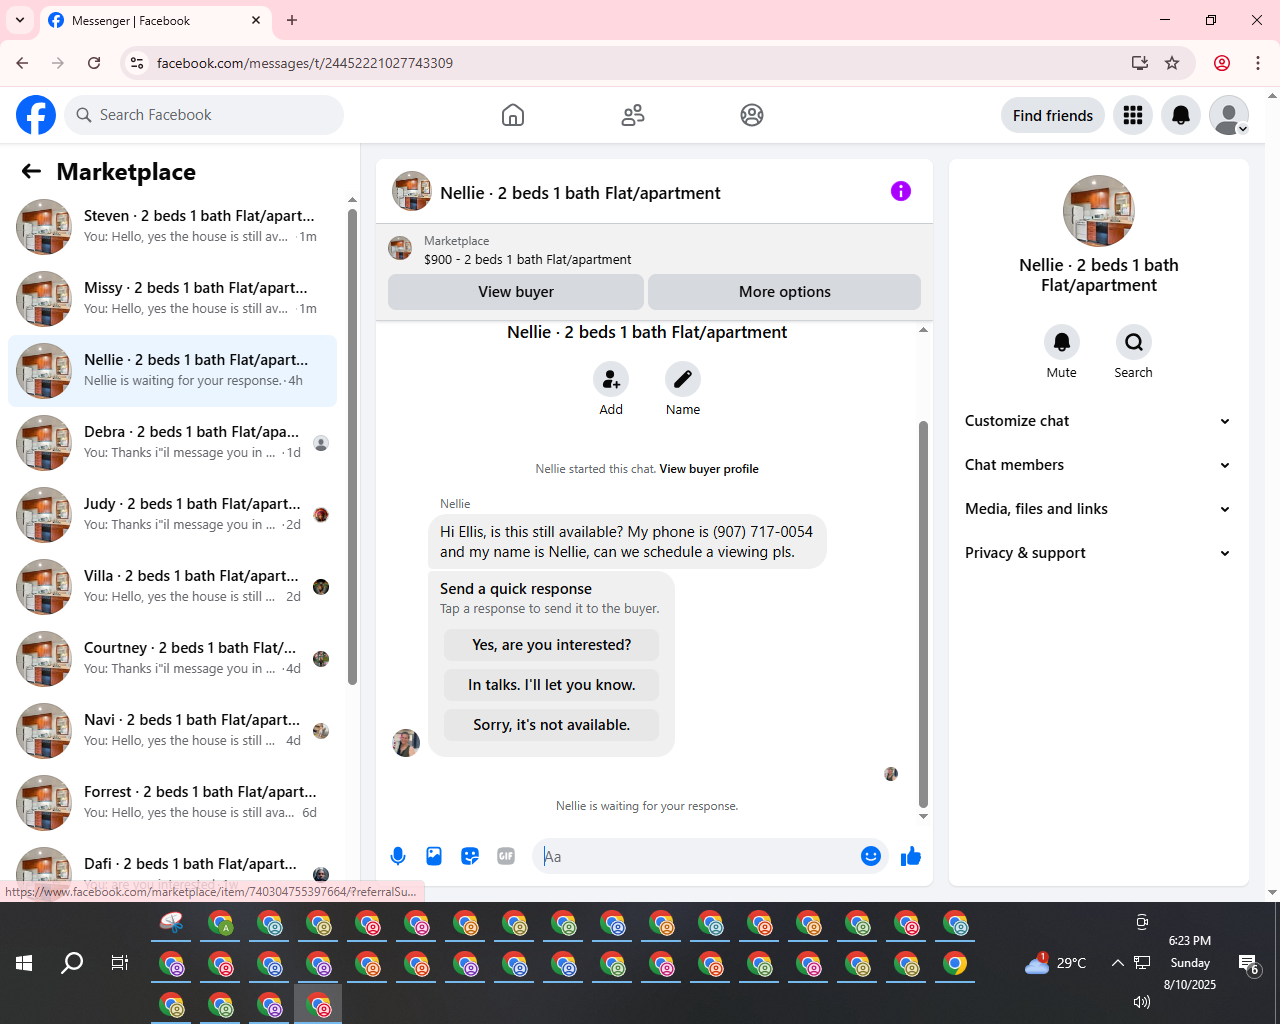Send a thumbs-up like
The height and width of the screenshot is (1024, 1280).
click(x=911, y=856)
